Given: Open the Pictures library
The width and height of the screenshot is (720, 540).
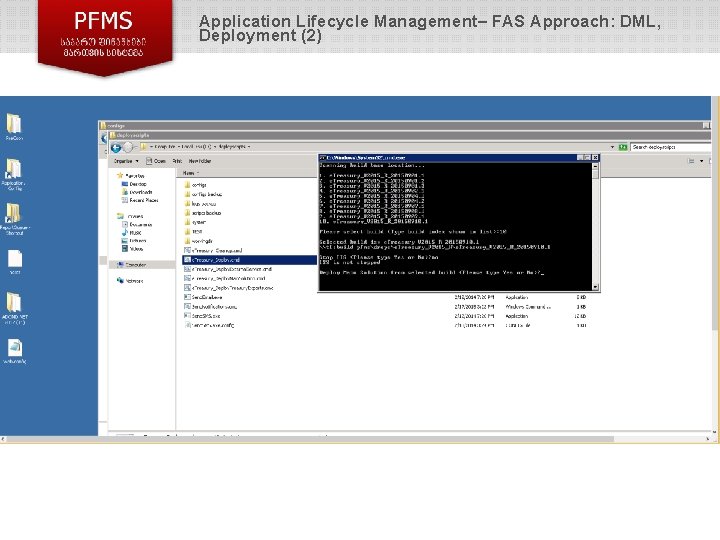Looking at the screenshot, I should (134, 241).
